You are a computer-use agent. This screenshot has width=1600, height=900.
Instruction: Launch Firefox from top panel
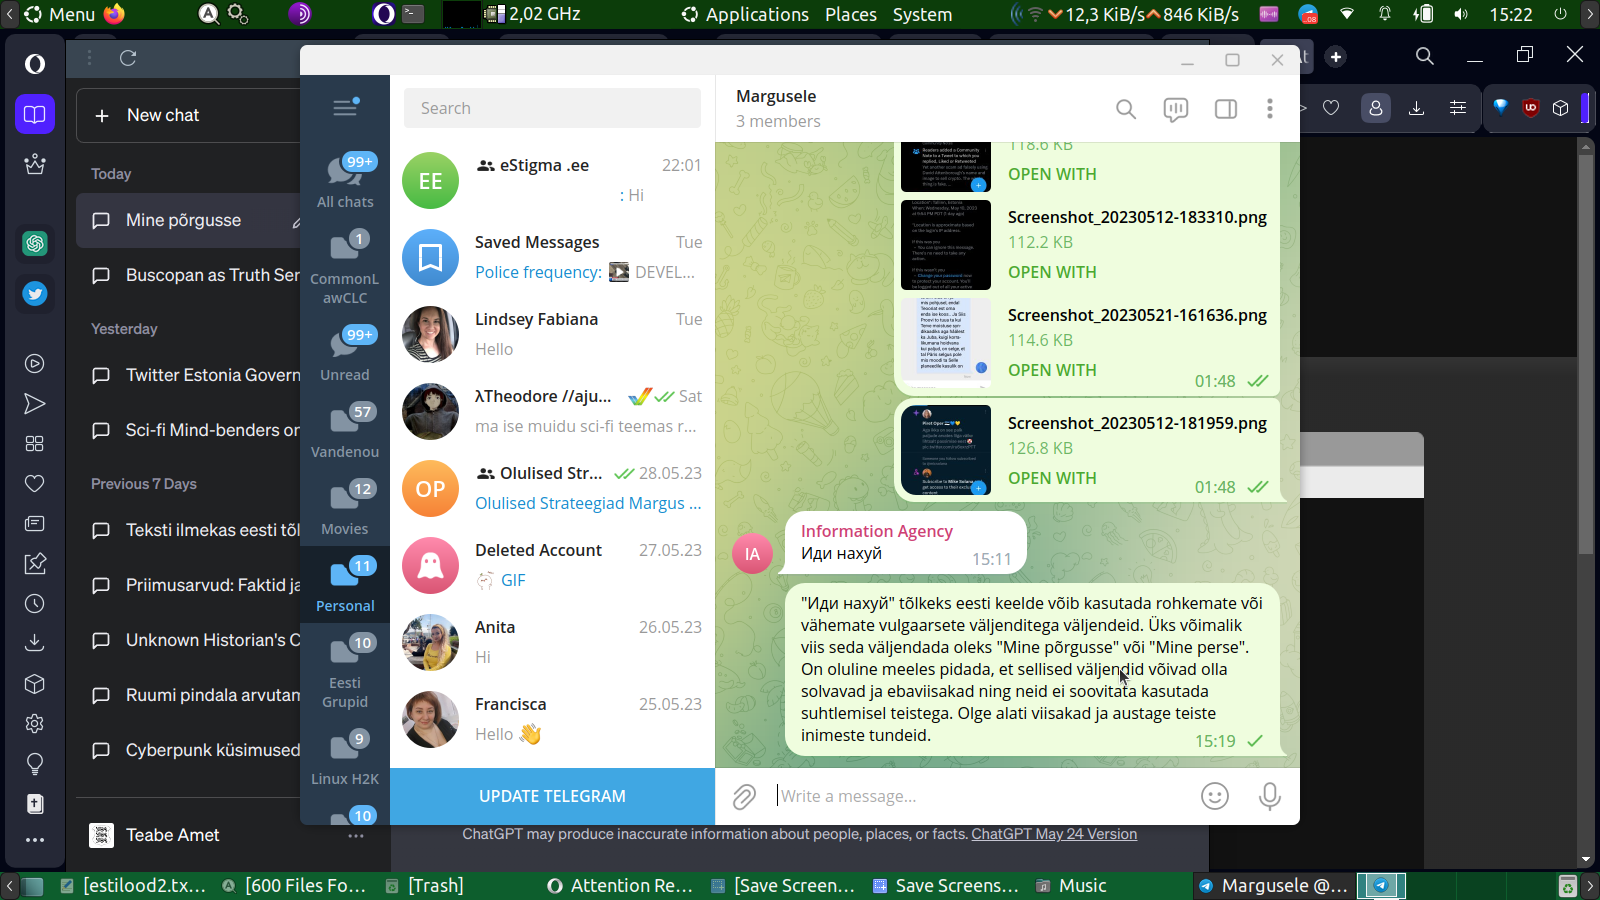point(115,14)
